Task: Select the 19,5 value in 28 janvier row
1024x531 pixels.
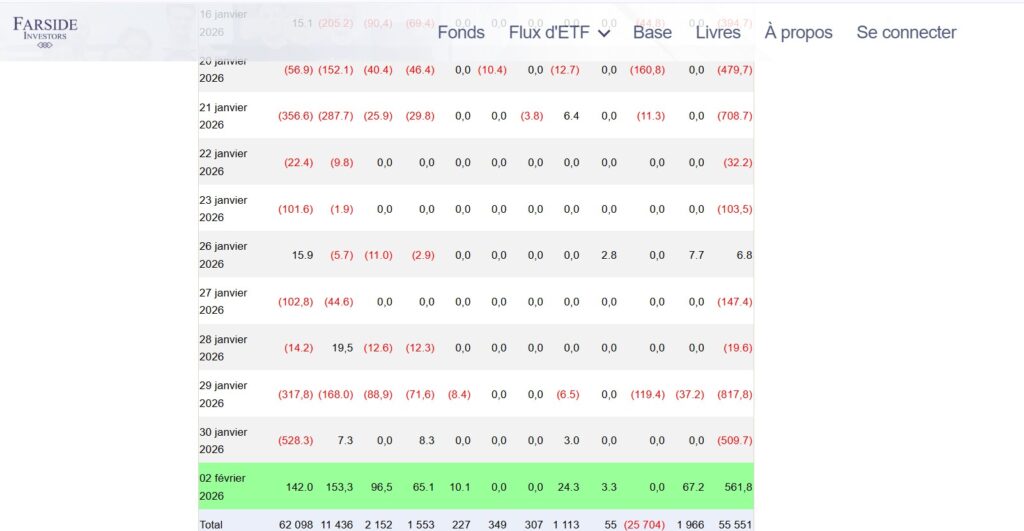Action: point(342,348)
